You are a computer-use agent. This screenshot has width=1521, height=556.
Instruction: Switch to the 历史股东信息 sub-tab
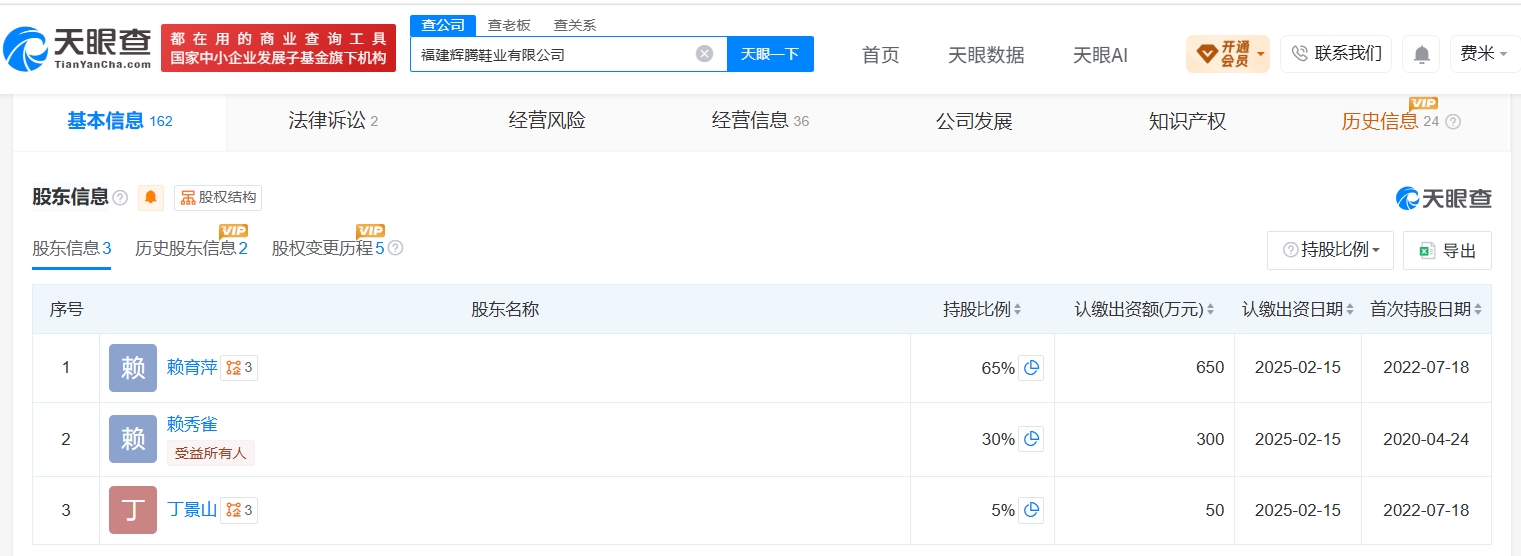tap(191, 248)
